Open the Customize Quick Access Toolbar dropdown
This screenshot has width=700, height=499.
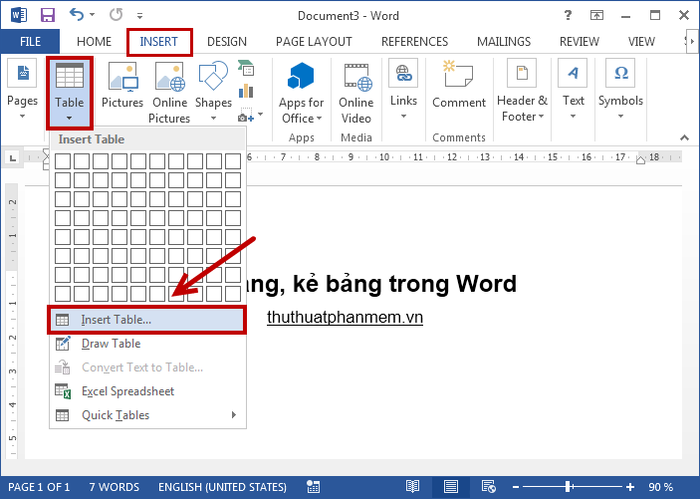[140, 16]
